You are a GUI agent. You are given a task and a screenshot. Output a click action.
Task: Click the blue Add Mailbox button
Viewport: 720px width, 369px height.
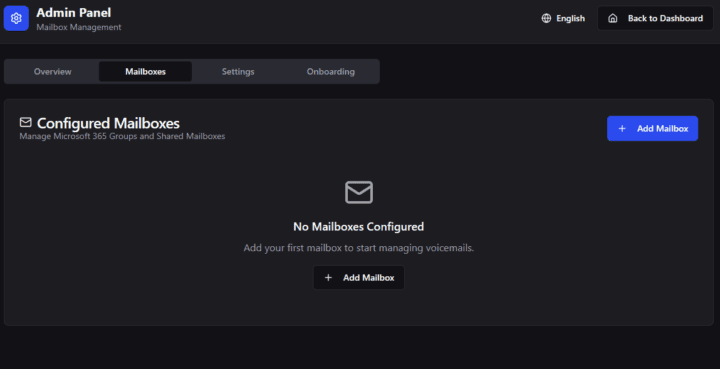(x=652, y=129)
